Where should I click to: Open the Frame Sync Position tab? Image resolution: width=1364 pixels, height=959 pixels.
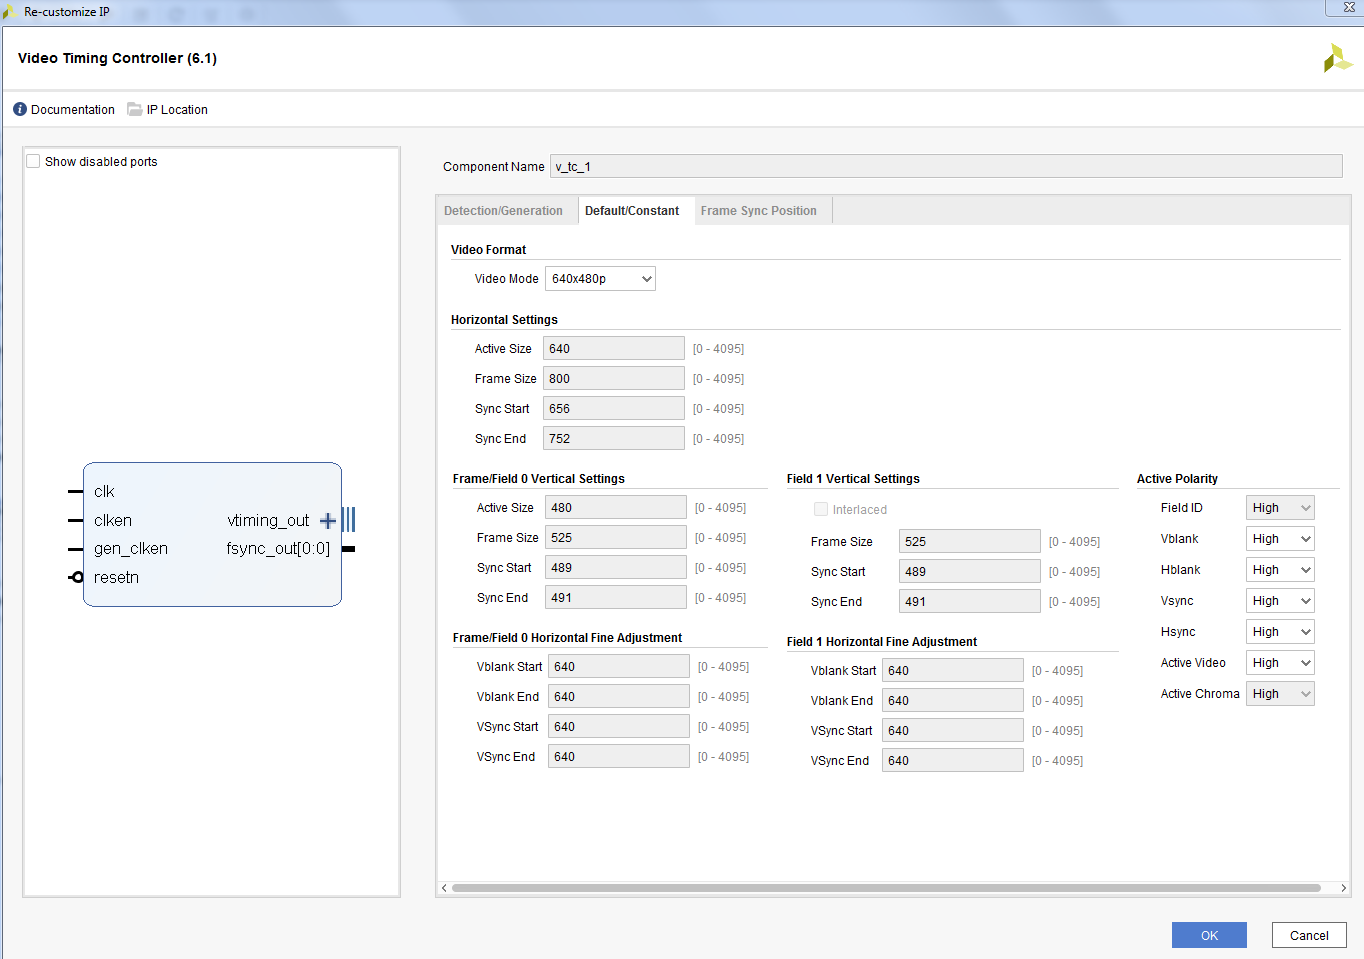point(758,211)
